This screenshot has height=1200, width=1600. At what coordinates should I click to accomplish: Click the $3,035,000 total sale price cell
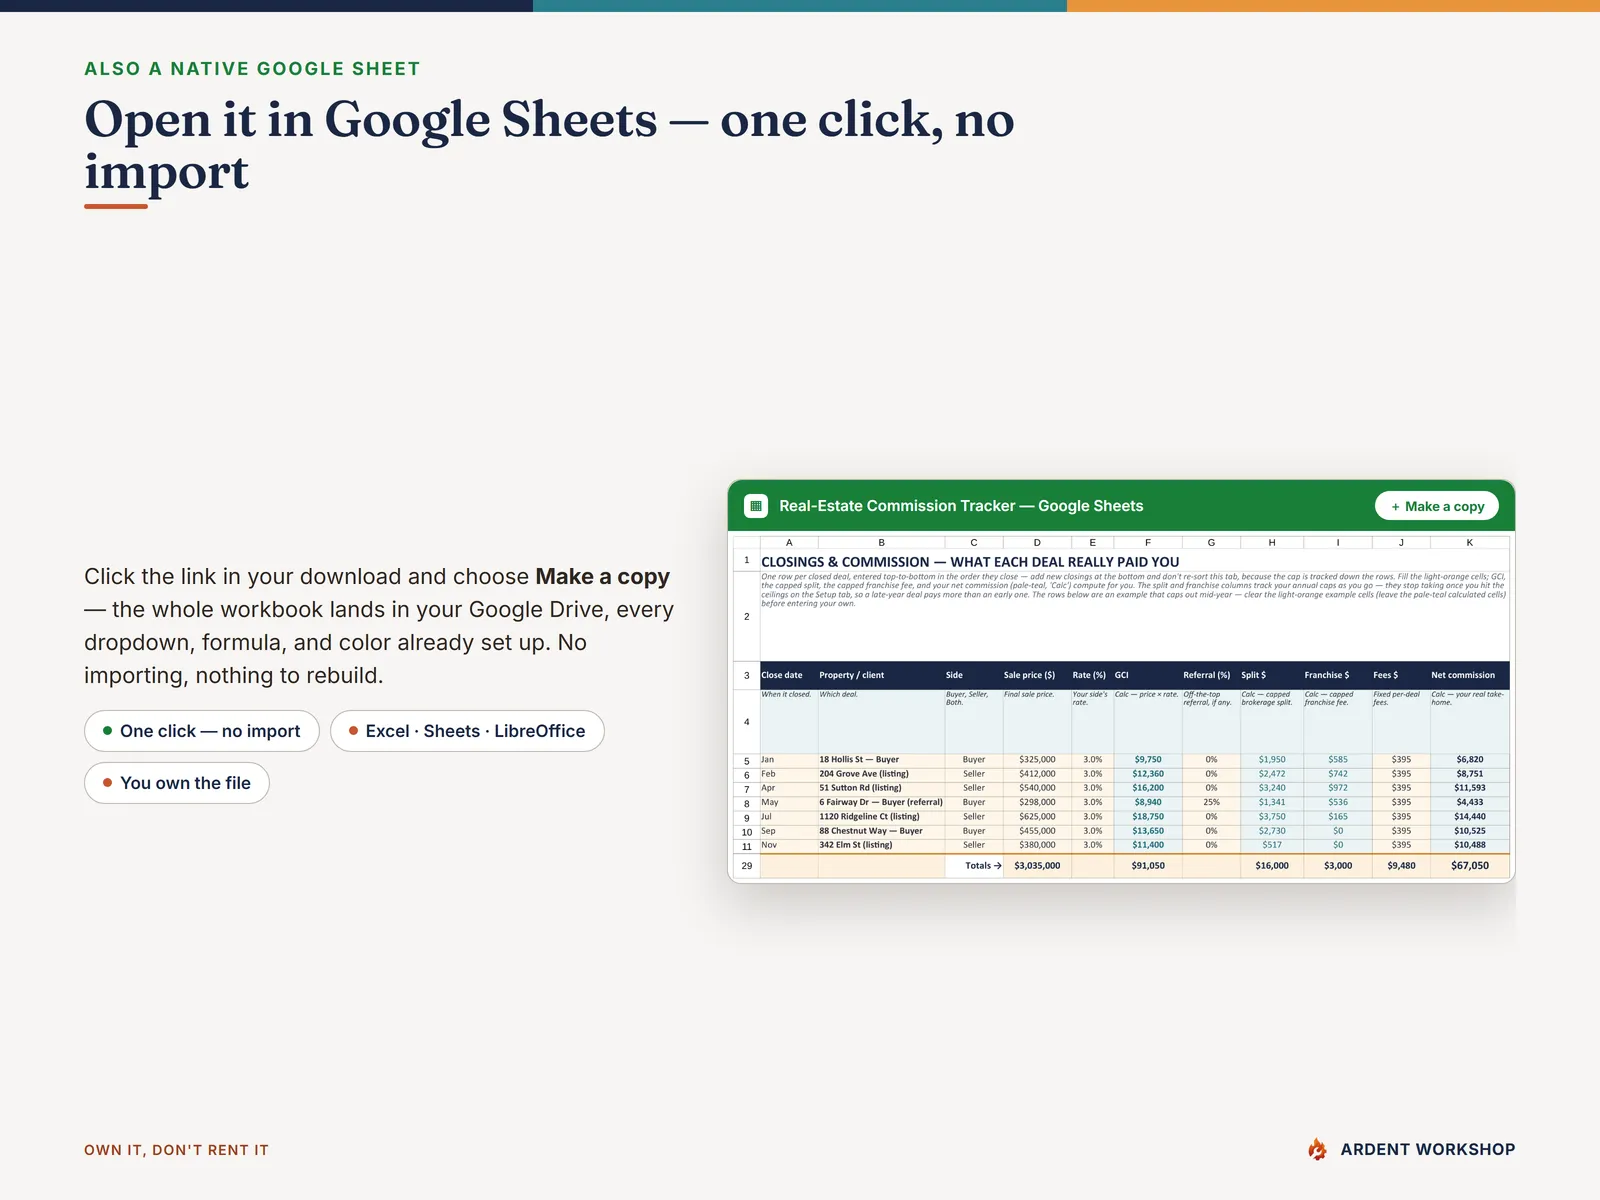1037,866
